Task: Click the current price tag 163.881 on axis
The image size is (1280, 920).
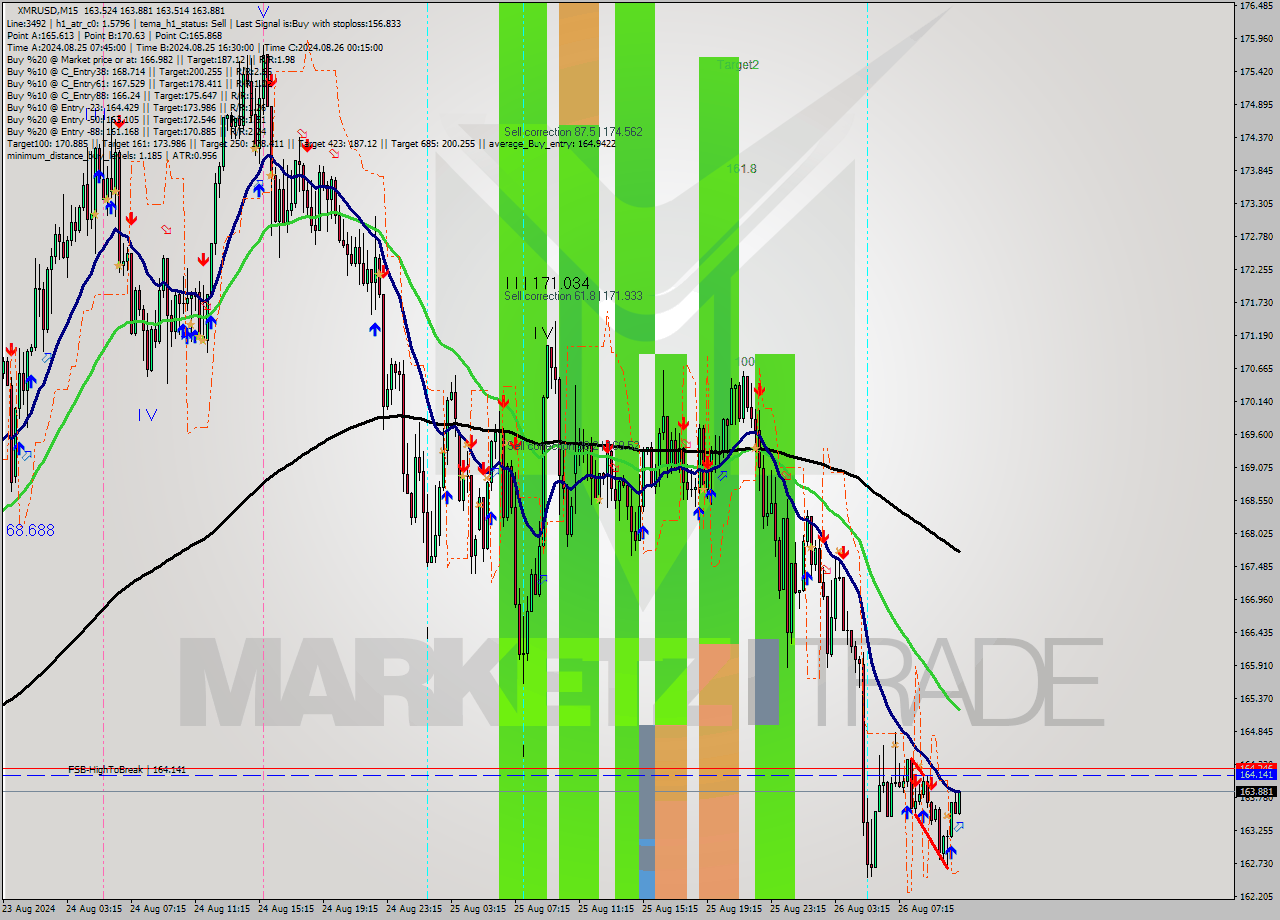Action: tap(1256, 791)
